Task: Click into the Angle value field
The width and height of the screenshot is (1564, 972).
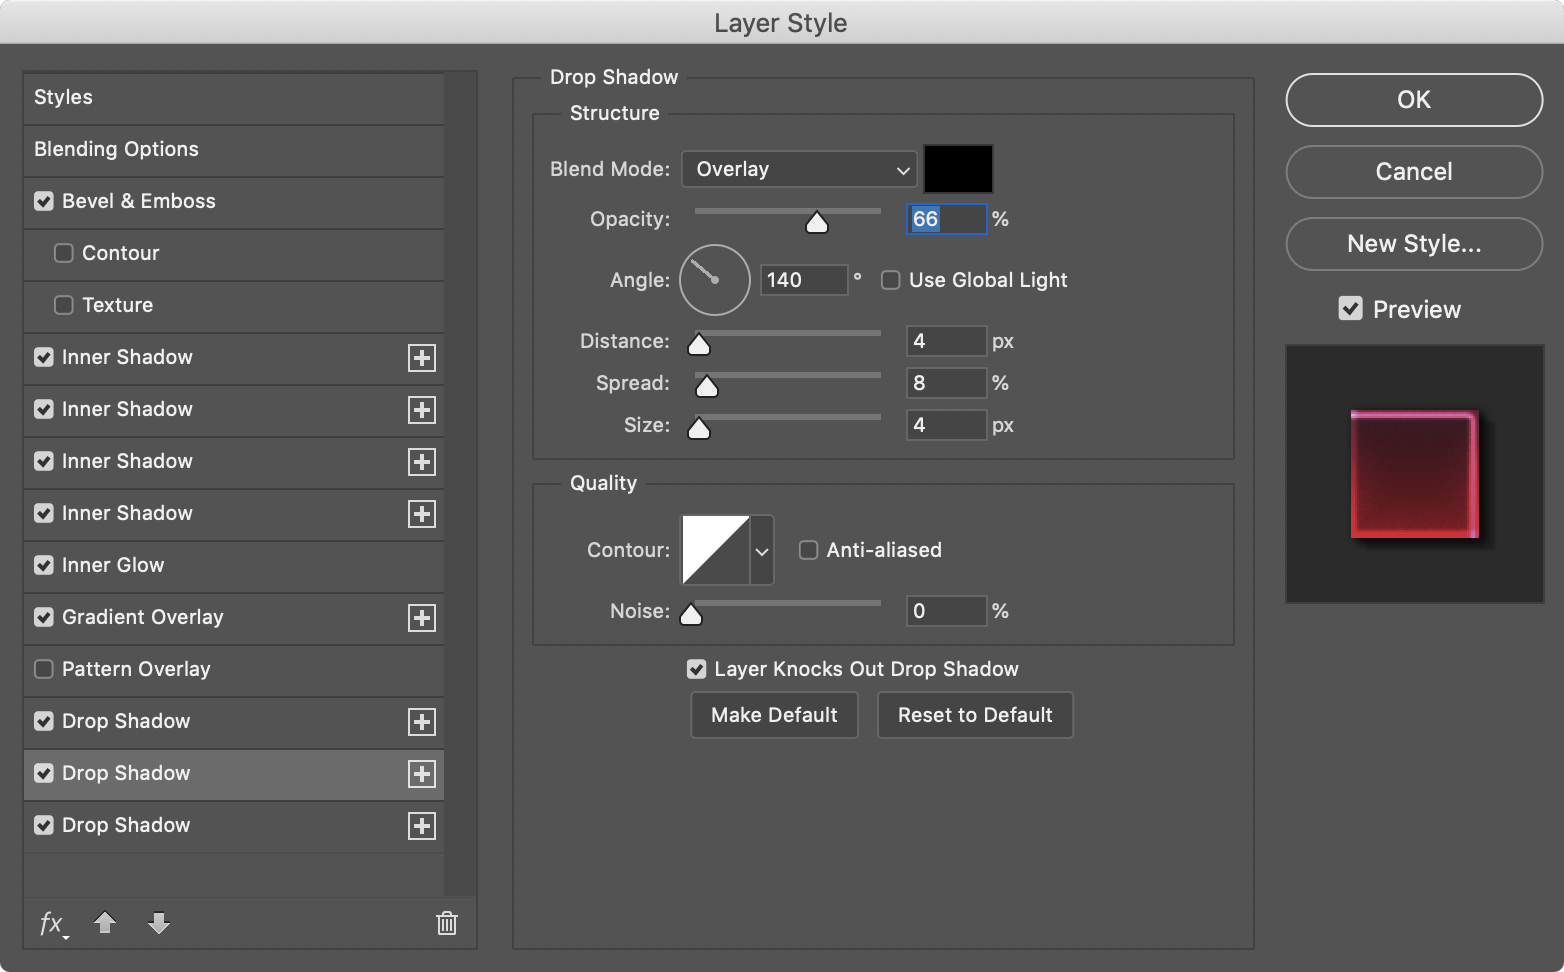Action: click(804, 280)
